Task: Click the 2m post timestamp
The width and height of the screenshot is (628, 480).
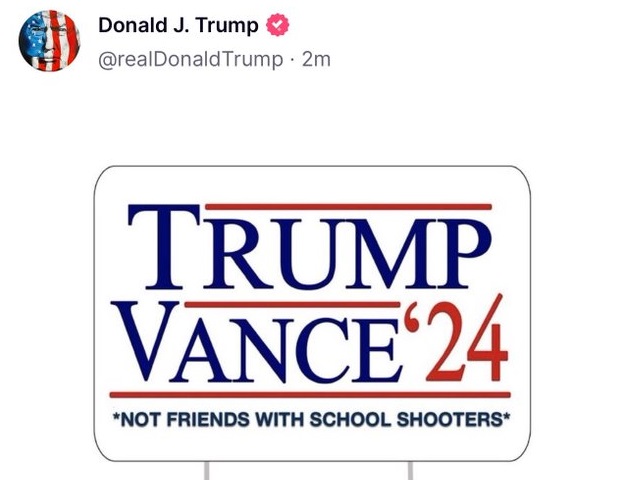Action: tap(316, 59)
